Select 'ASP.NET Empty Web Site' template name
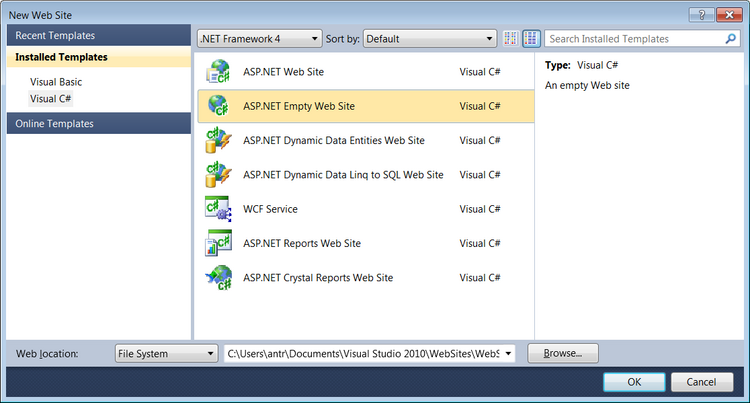This screenshot has width=750, height=403. pyautogui.click(x=299, y=106)
